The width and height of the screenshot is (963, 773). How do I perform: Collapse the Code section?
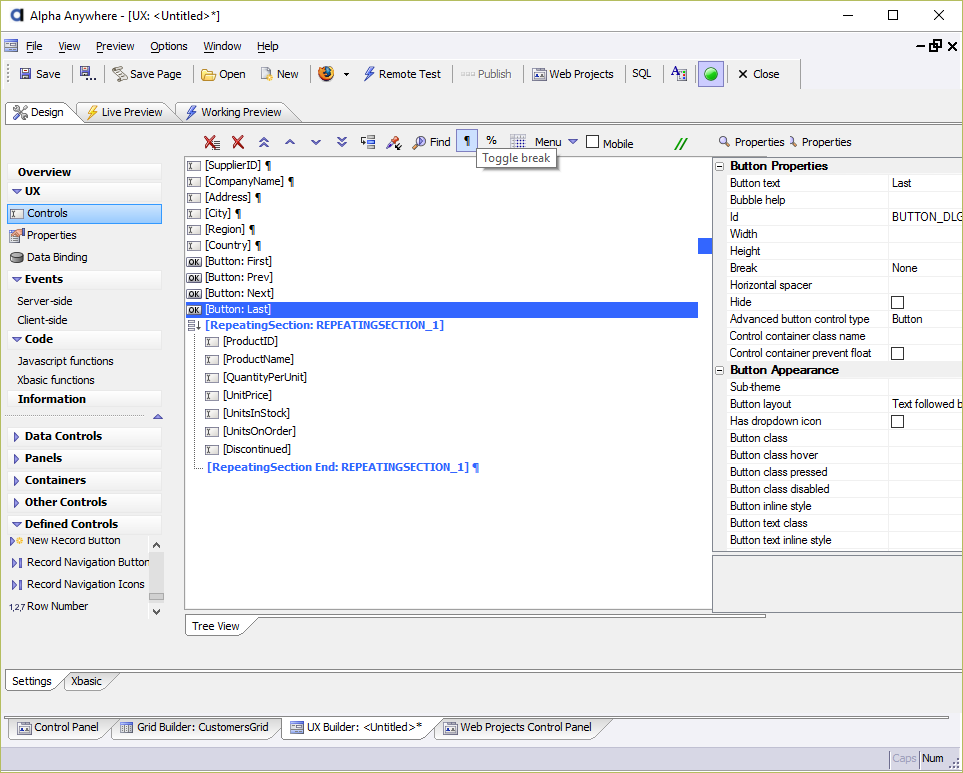(x=17, y=340)
